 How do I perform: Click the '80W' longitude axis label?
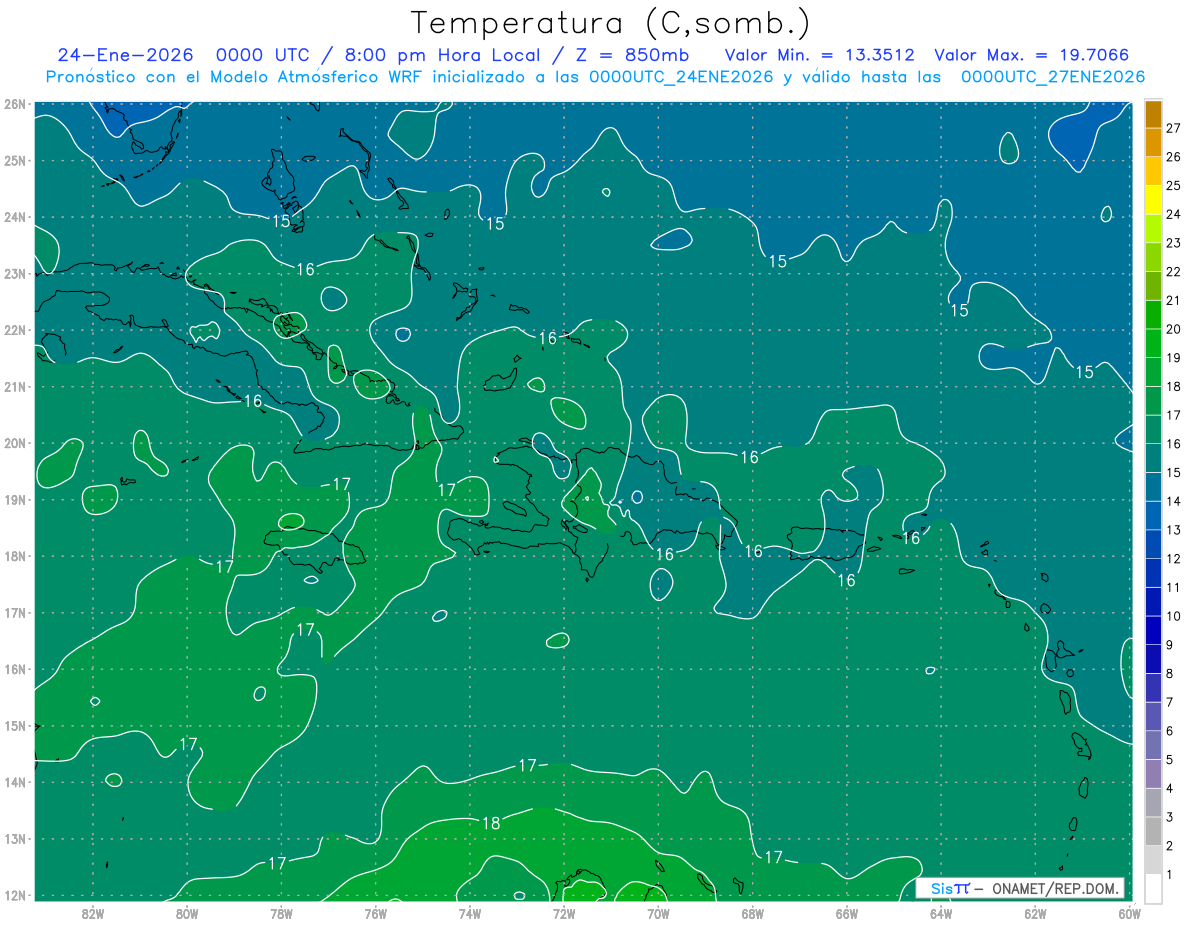point(187,913)
